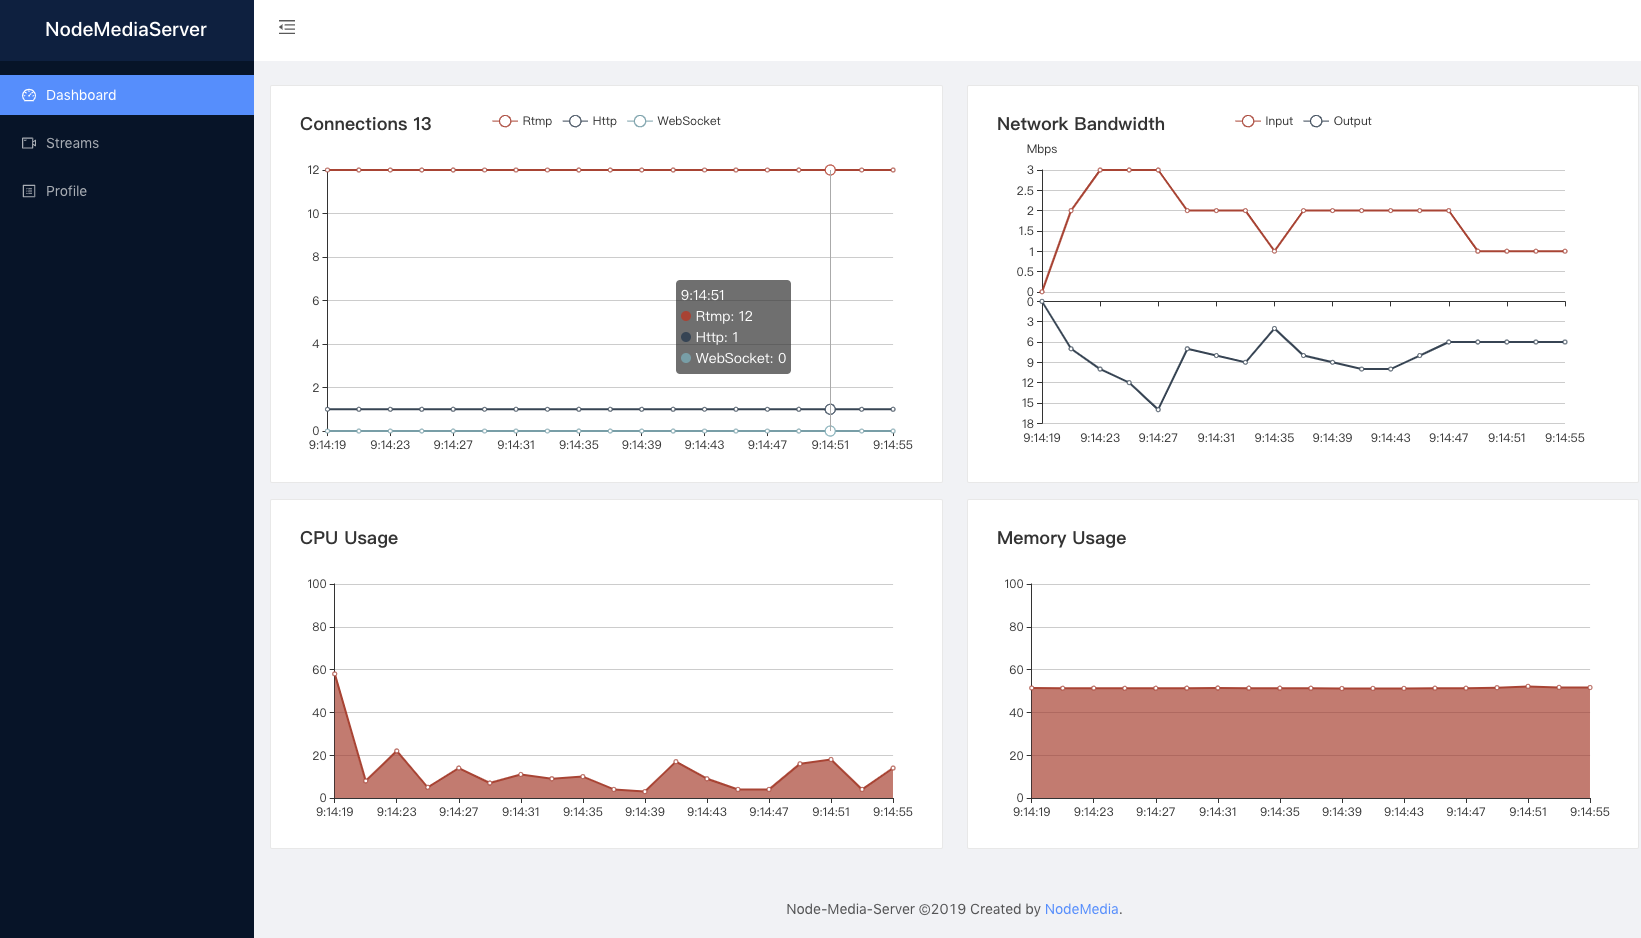Image resolution: width=1641 pixels, height=938 pixels.
Task: Toggle the Input series in Network Bandwidth
Action: coord(1264,121)
